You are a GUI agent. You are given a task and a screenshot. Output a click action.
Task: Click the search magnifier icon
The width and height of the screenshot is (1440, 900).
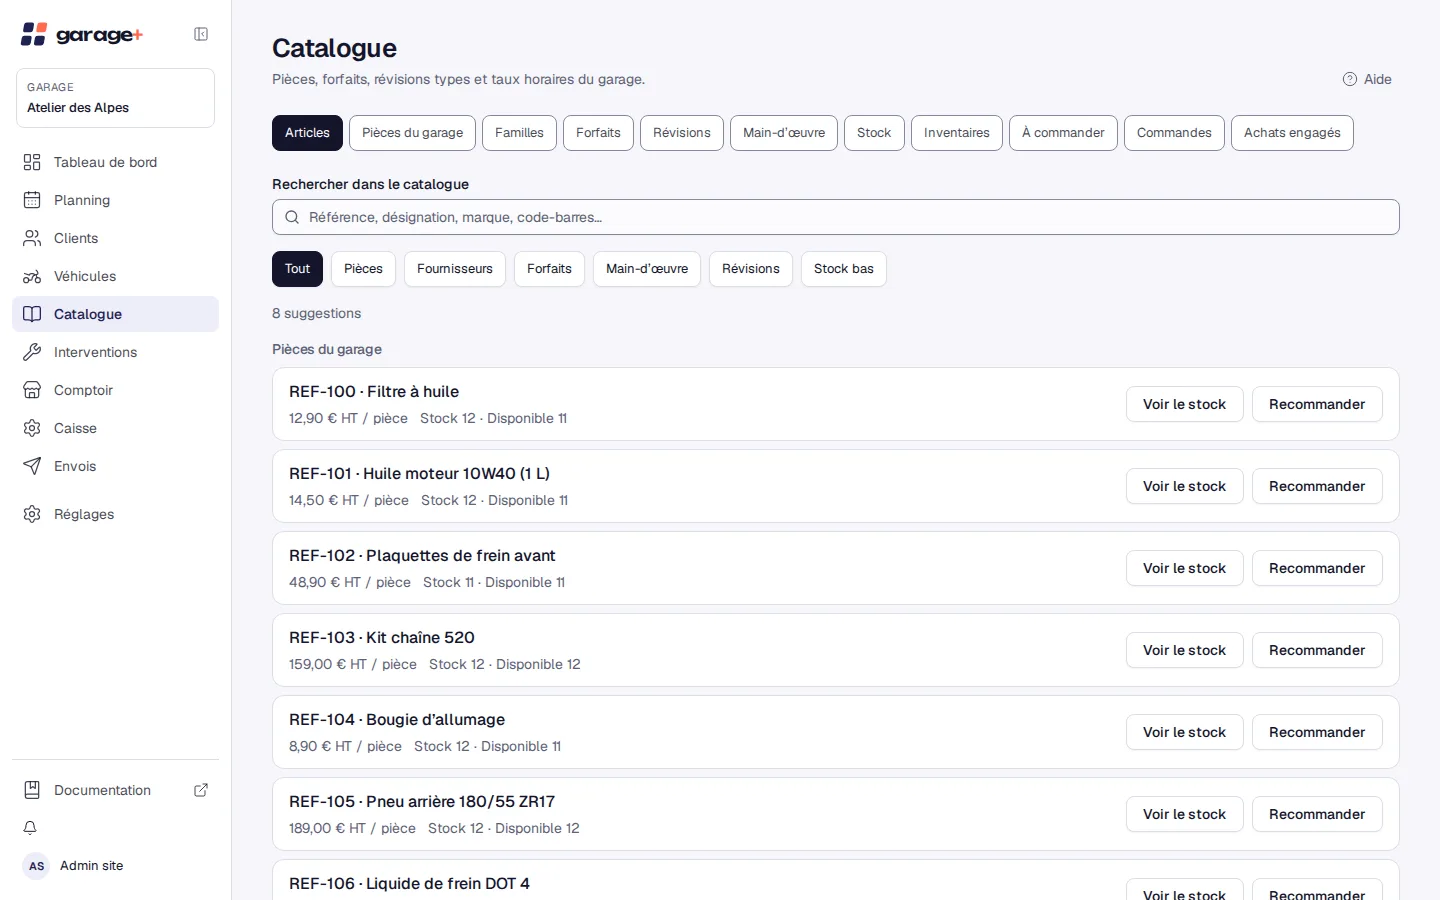click(x=292, y=217)
